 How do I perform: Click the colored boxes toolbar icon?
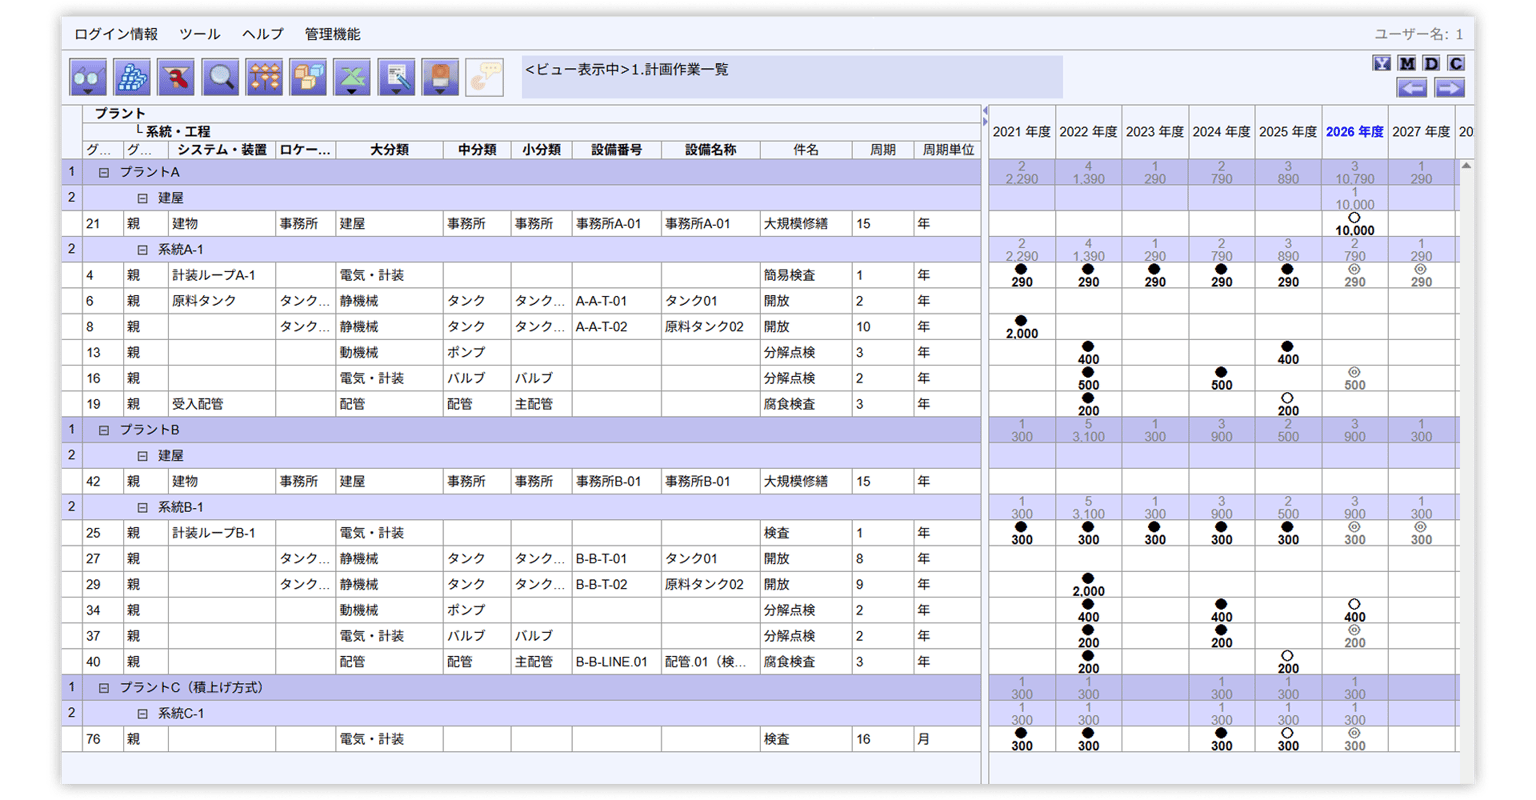click(308, 78)
